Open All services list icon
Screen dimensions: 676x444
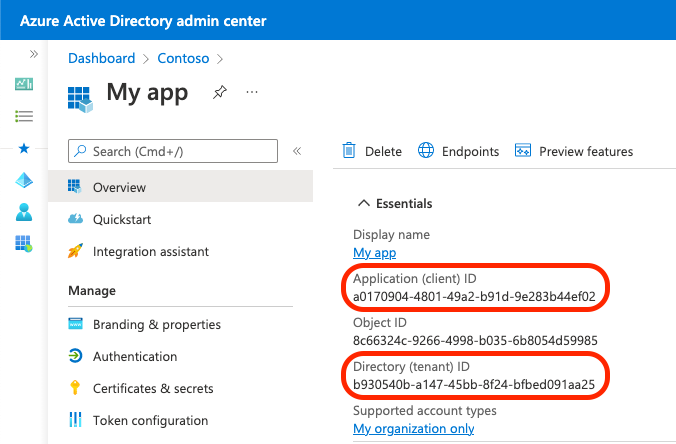click(24, 116)
